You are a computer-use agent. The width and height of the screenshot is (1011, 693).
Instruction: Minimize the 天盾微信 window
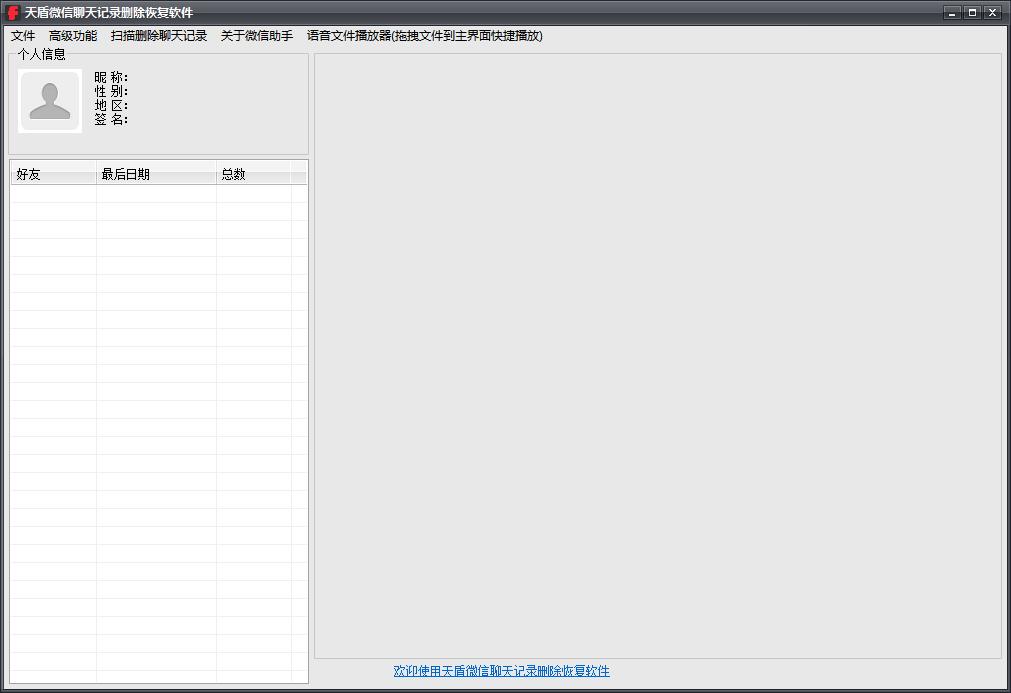pos(952,12)
